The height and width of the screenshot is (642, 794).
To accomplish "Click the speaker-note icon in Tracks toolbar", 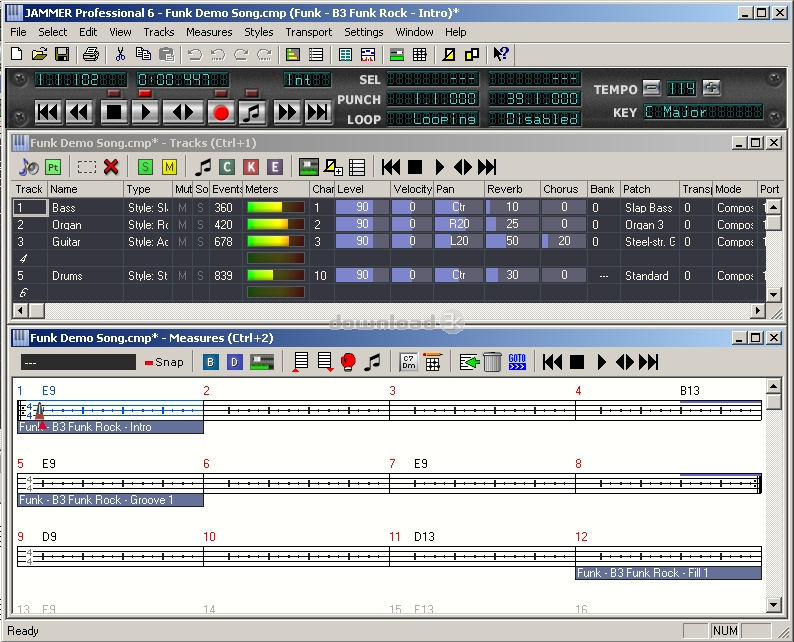I will pyautogui.click(x=29, y=167).
